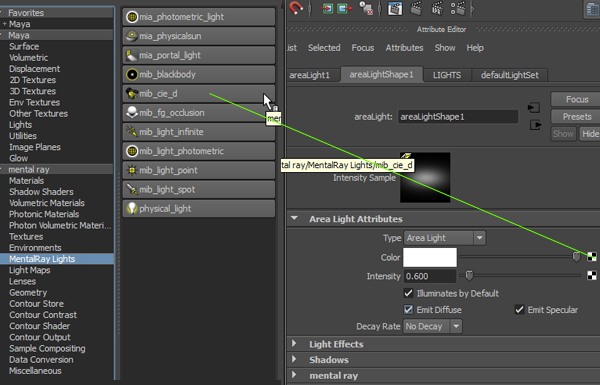600x385 pixels.
Task: Click the Focus button
Action: [577, 100]
